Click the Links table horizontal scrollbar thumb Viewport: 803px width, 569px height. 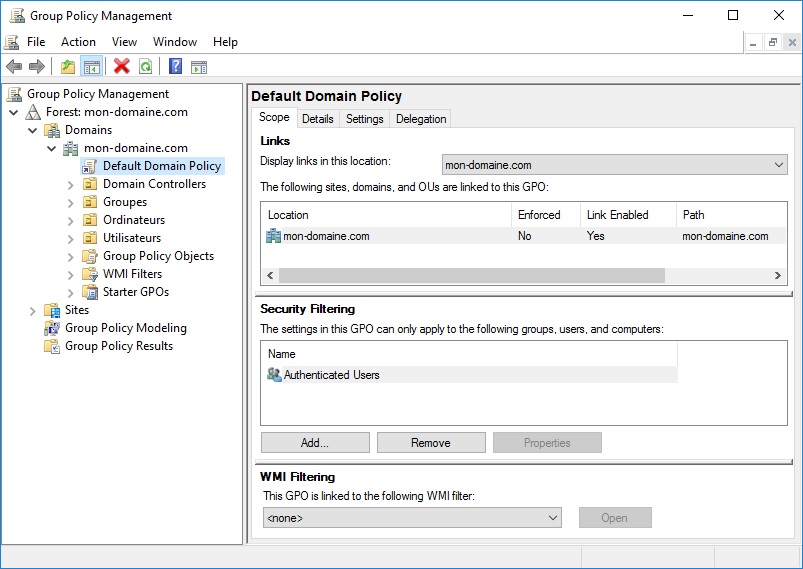click(x=472, y=276)
